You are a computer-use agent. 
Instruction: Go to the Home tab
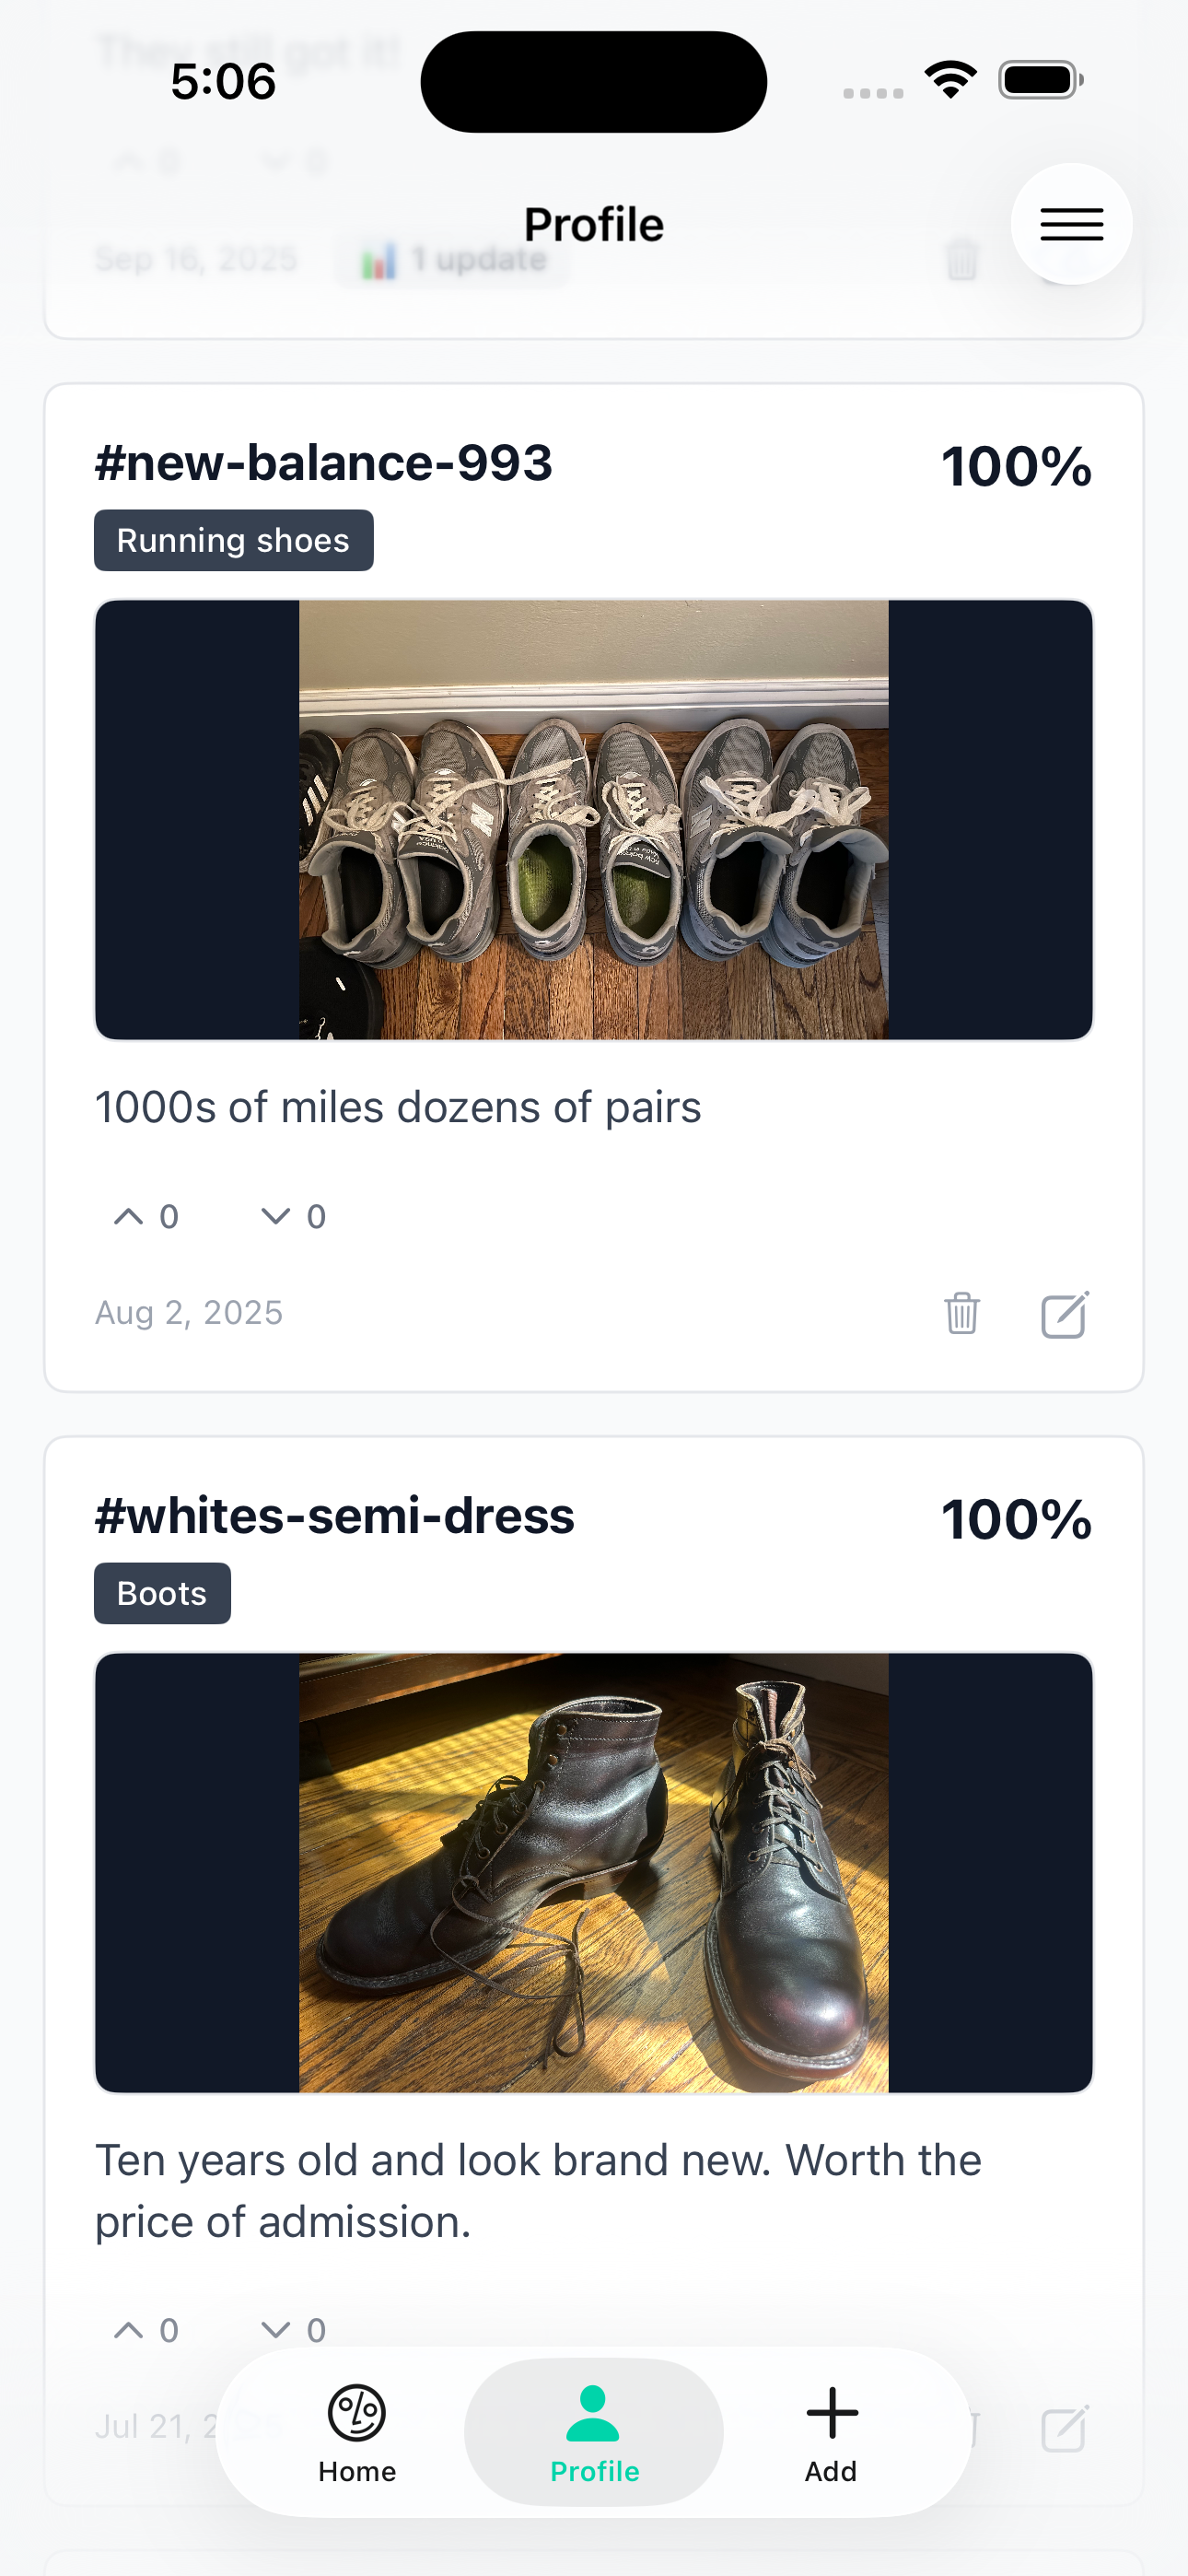[x=357, y=2432]
